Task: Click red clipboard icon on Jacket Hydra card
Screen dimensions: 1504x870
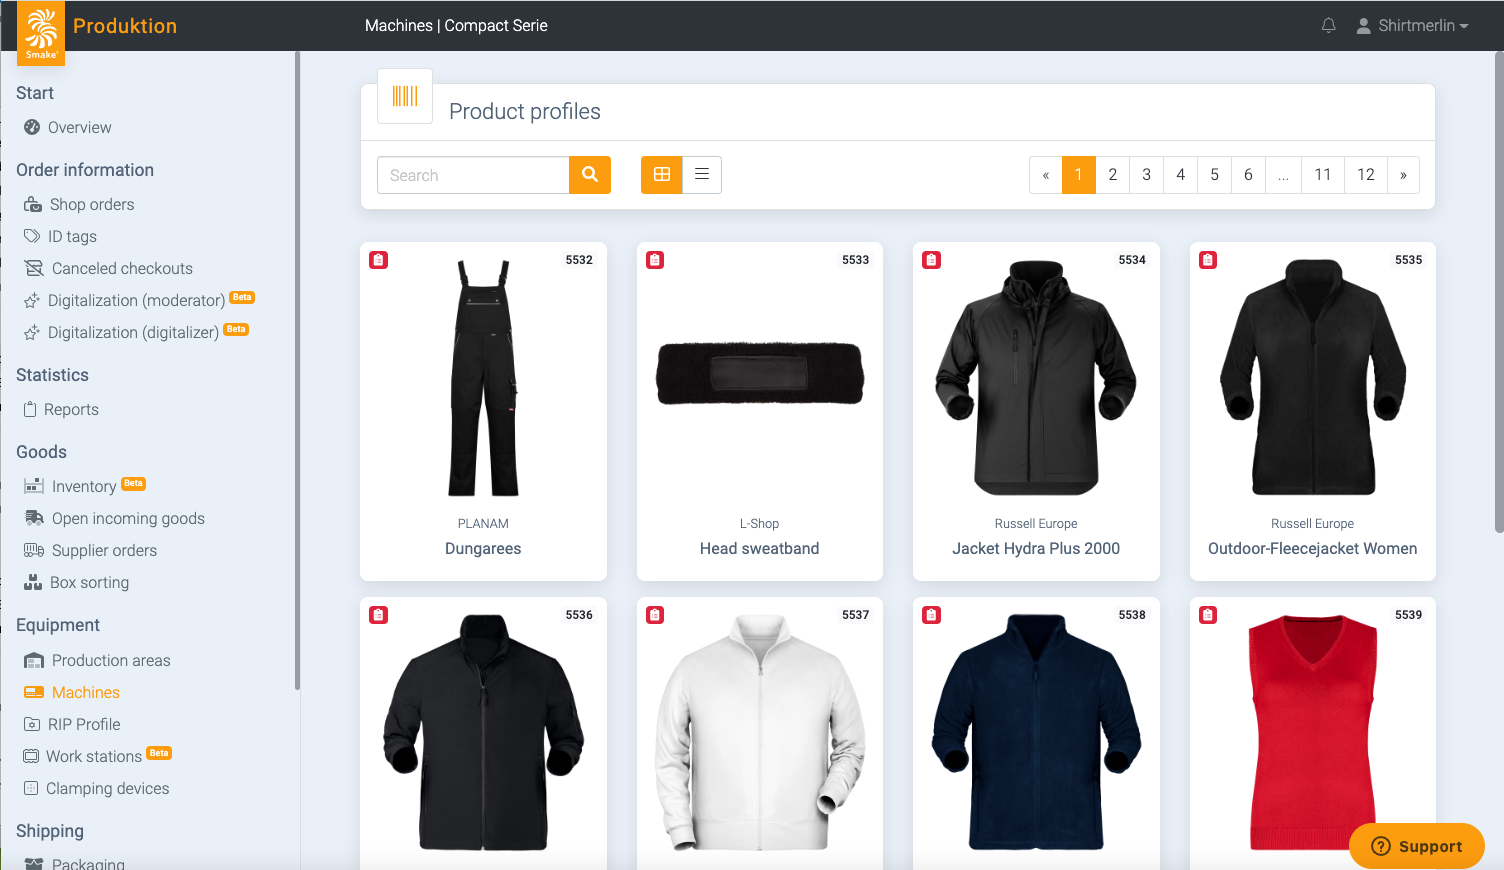Action: 931,260
